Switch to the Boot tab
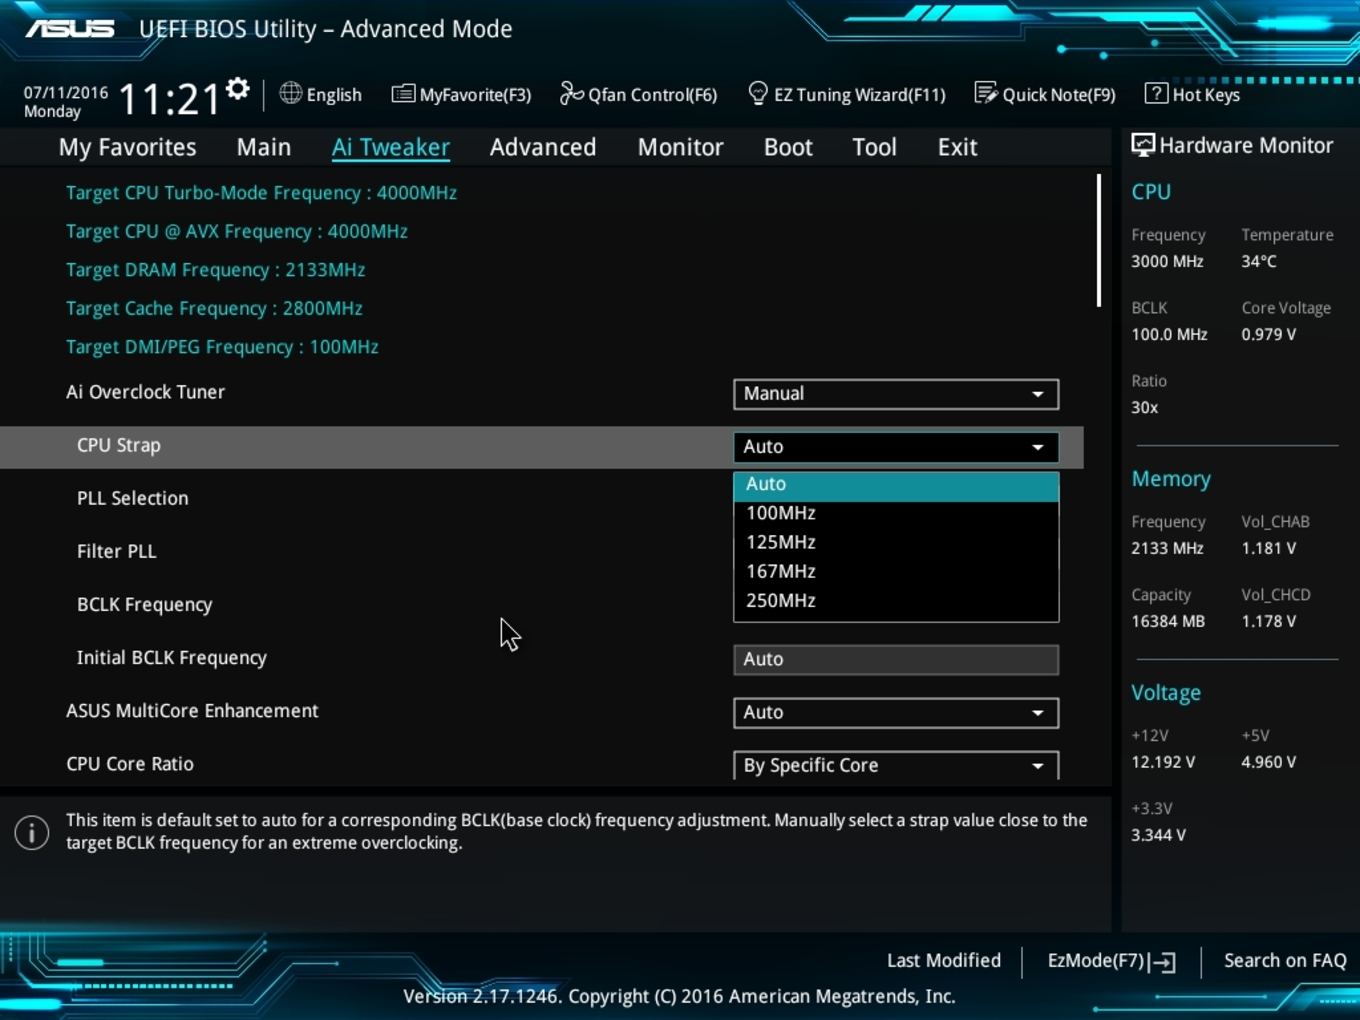Screen dimensions: 1360x1020 788,147
